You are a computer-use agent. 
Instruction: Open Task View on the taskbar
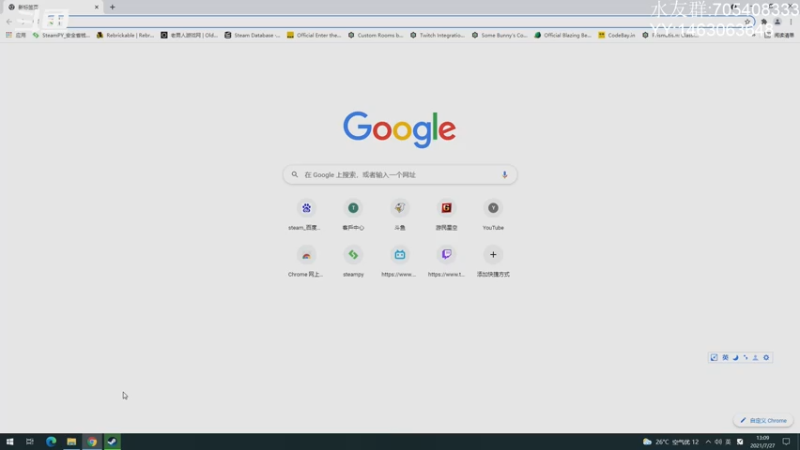pyautogui.click(x=30, y=442)
